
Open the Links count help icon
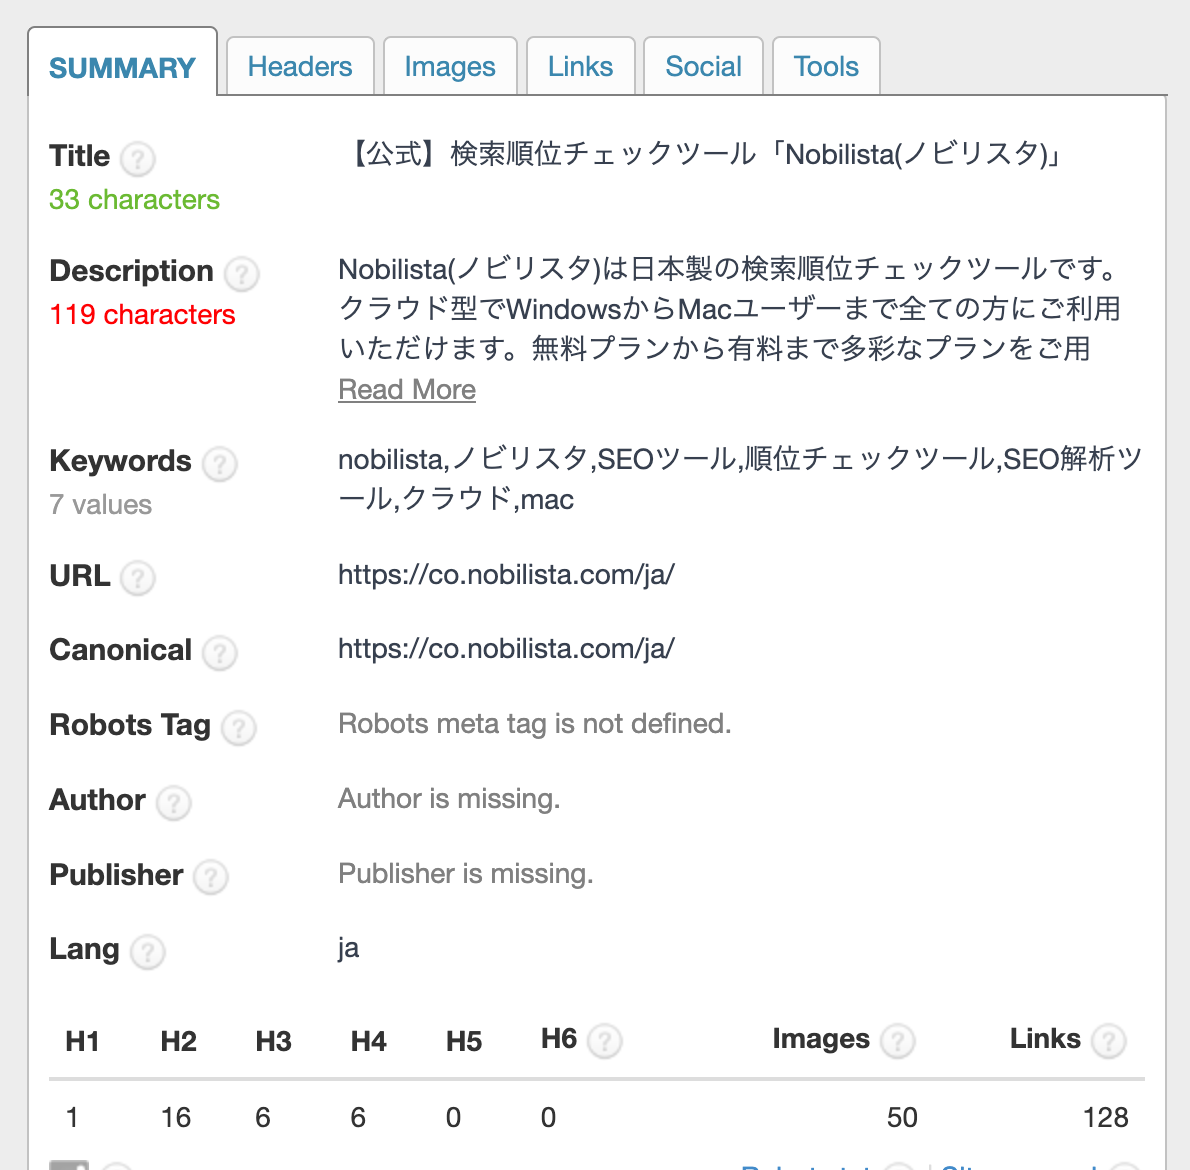point(1108,1041)
